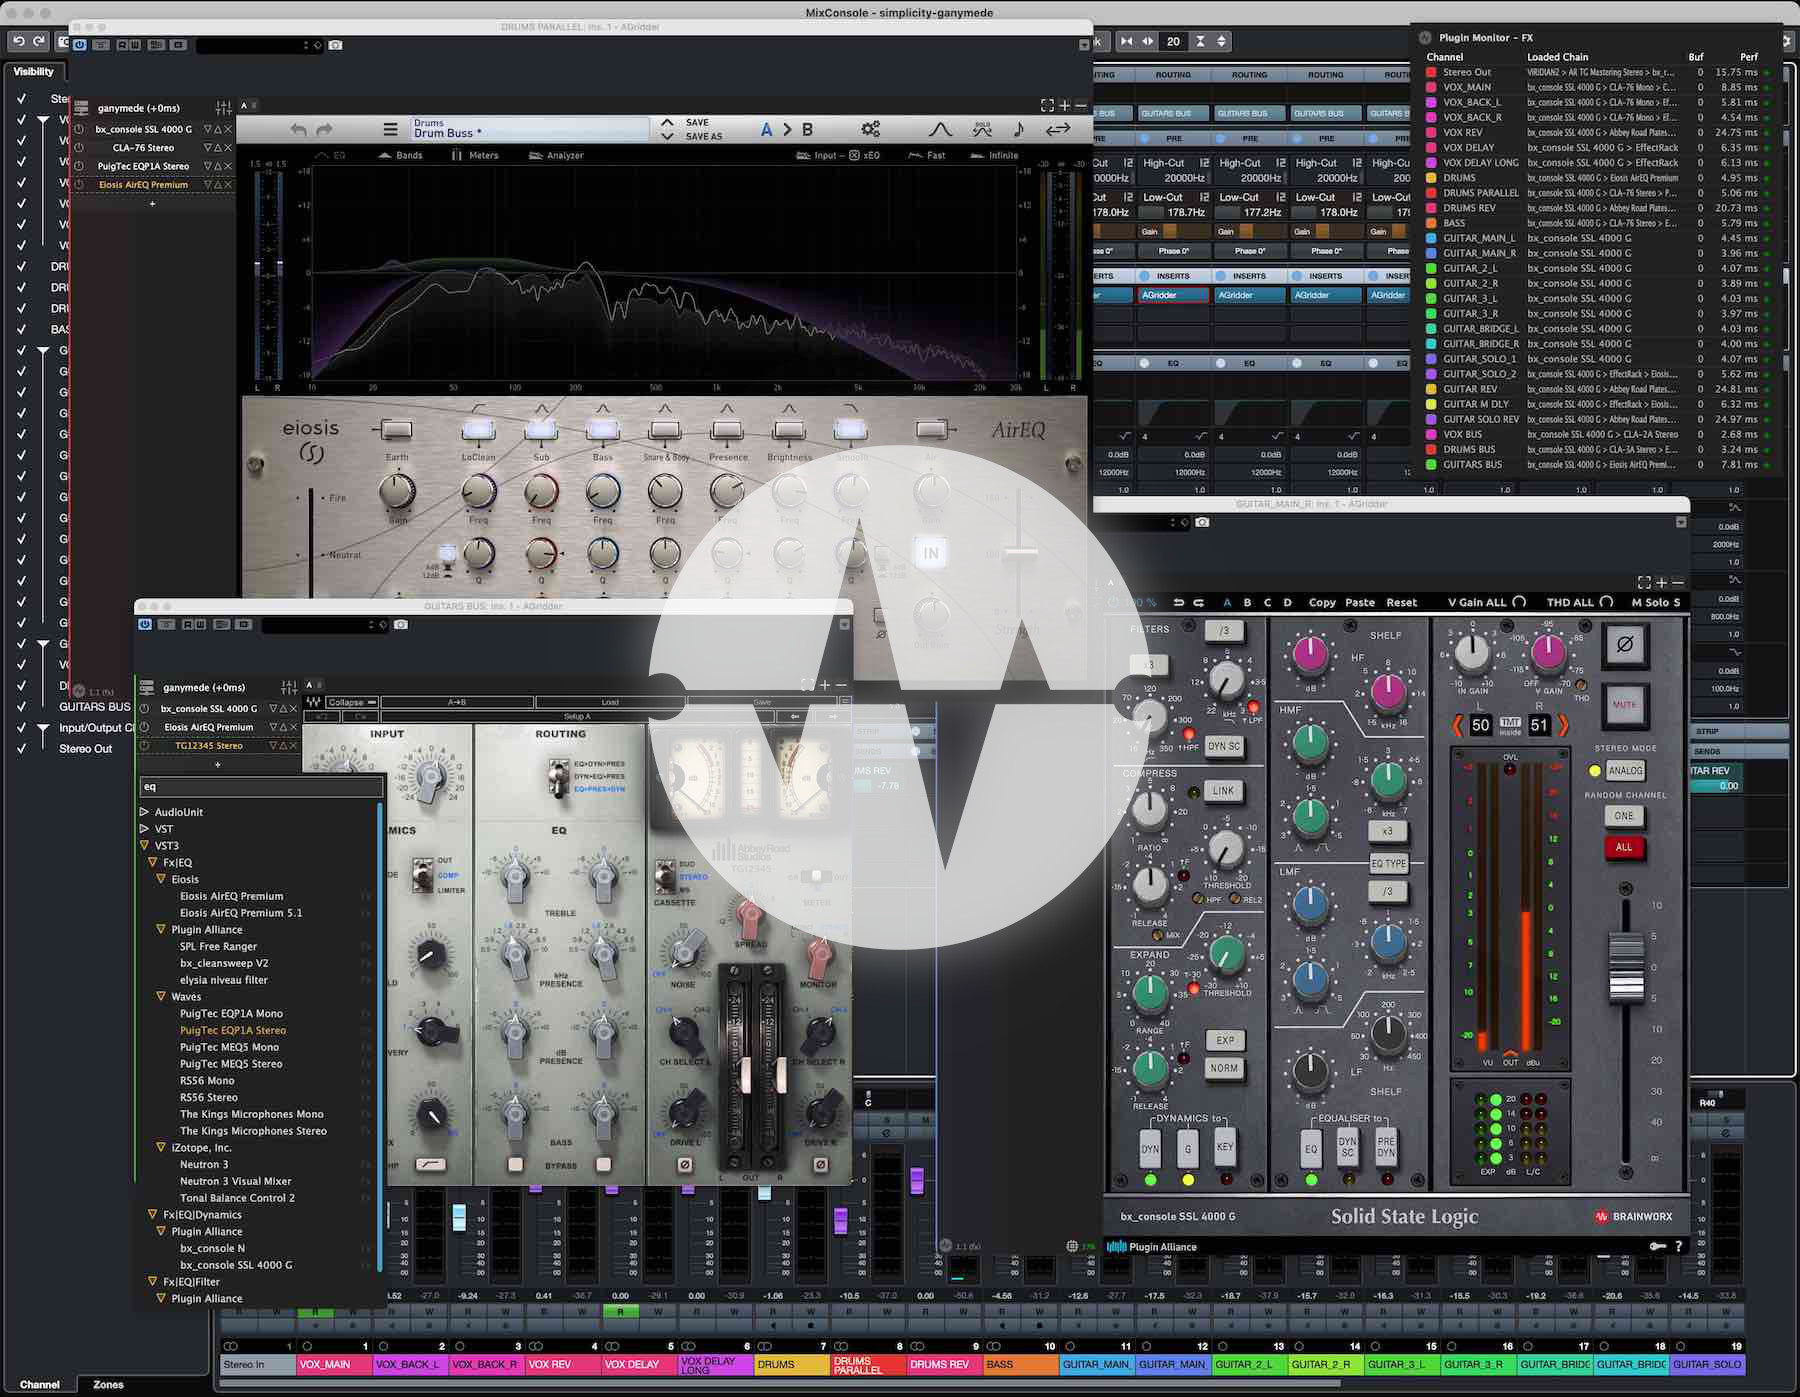Toggle visibility check for GUITARS BUS channel
The width and height of the screenshot is (1800, 1397).
[x=21, y=706]
